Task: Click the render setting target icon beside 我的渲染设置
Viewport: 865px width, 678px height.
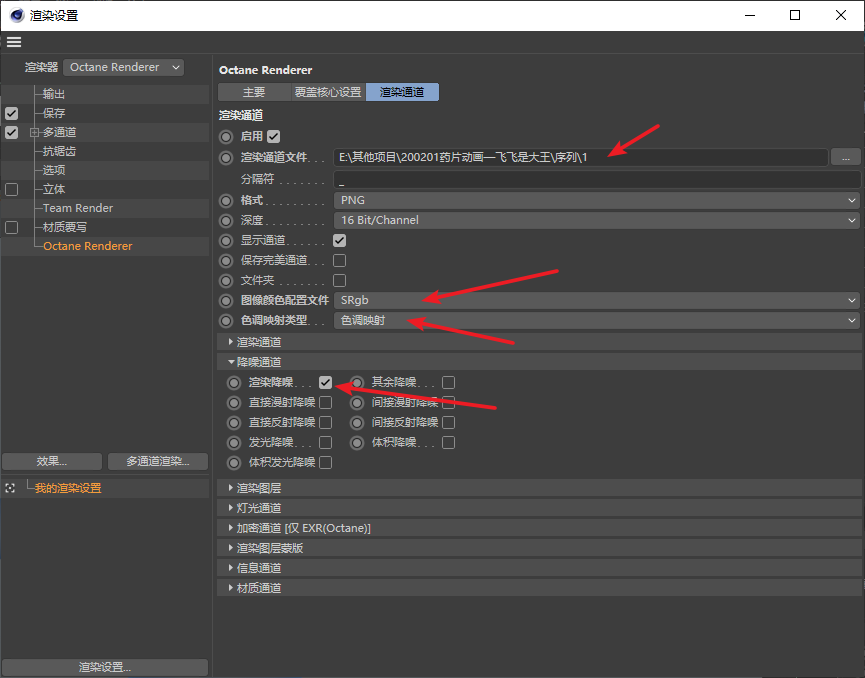Action: [10, 488]
